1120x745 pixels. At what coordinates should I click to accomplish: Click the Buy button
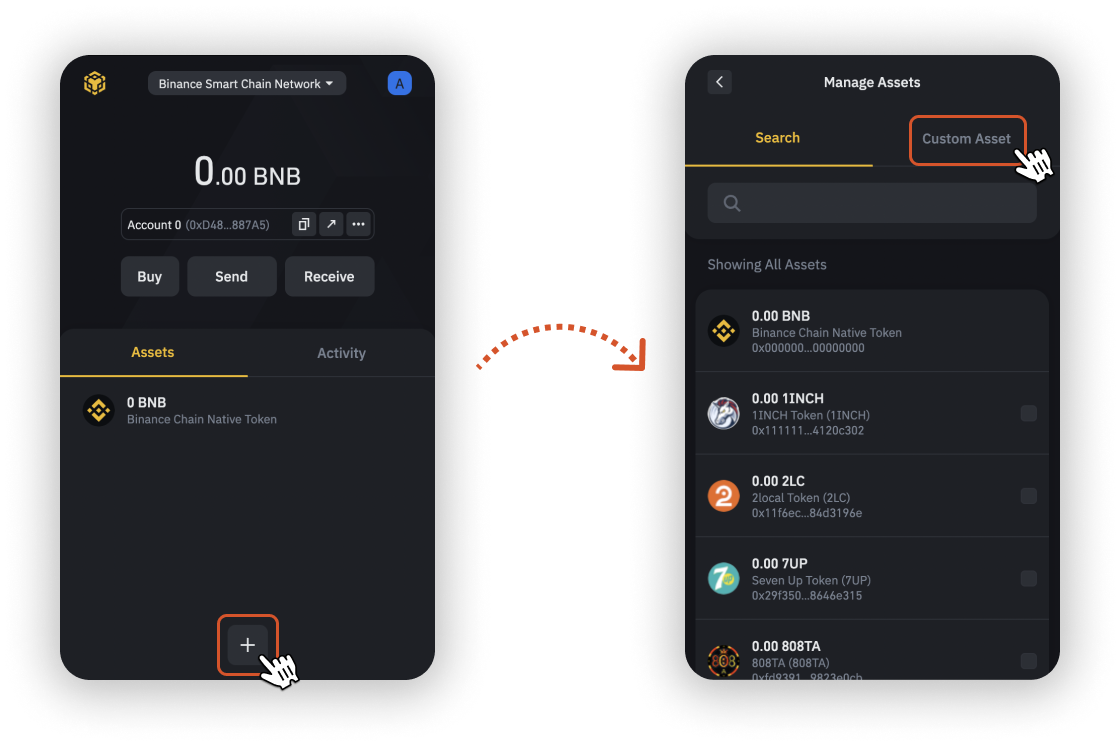(150, 276)
